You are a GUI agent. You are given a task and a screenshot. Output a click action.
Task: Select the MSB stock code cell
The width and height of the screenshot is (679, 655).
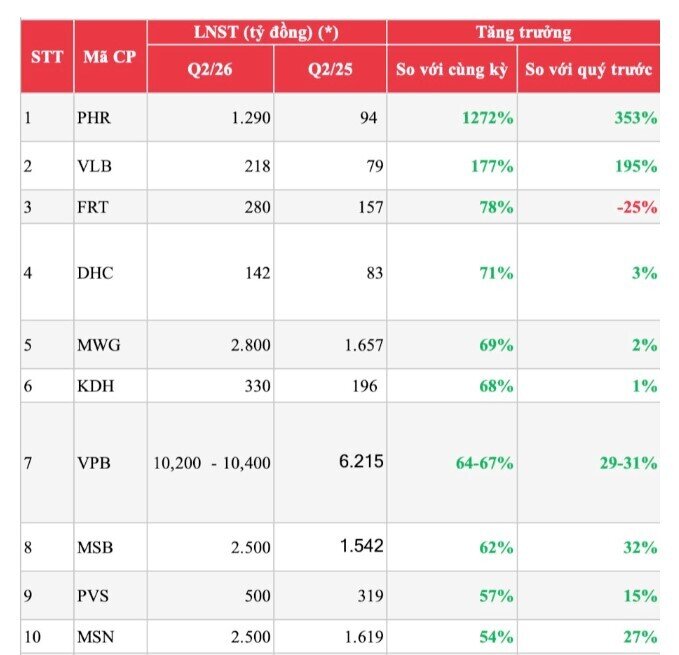pyautogui.click(x=110, y=547)
